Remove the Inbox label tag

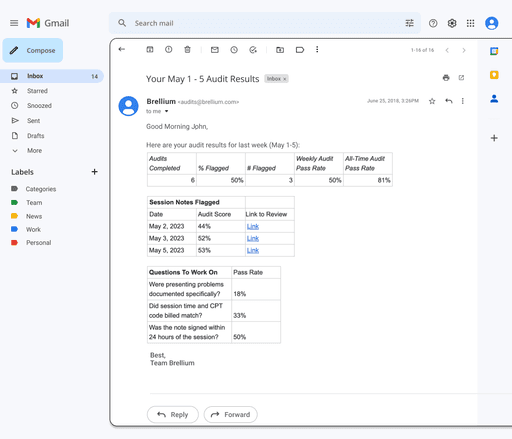tap(285, 79)
